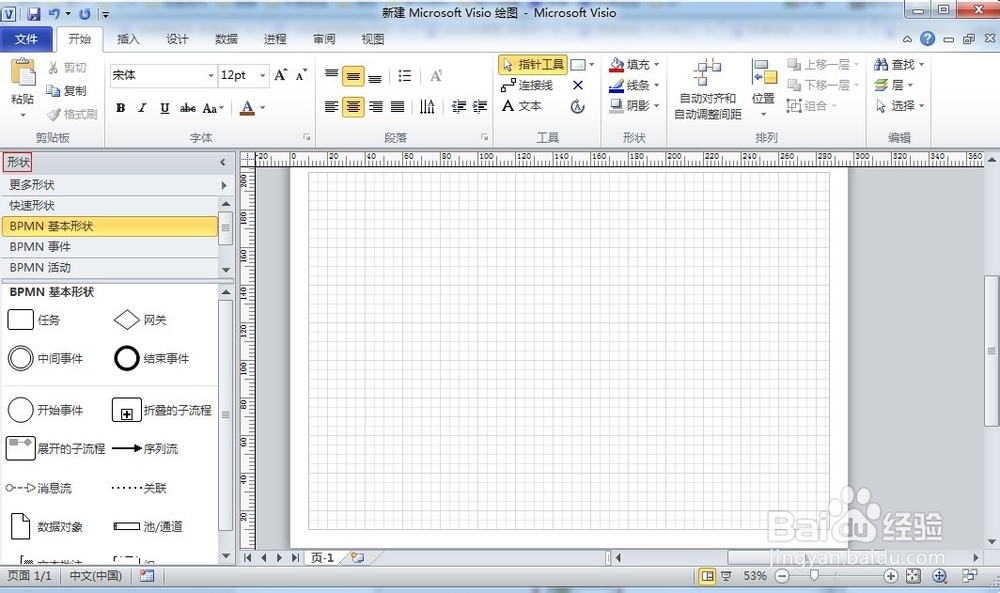Switch to the Design (设计) tab
The height and width of the screenshot is (593, 1000).
click(177, 39)
